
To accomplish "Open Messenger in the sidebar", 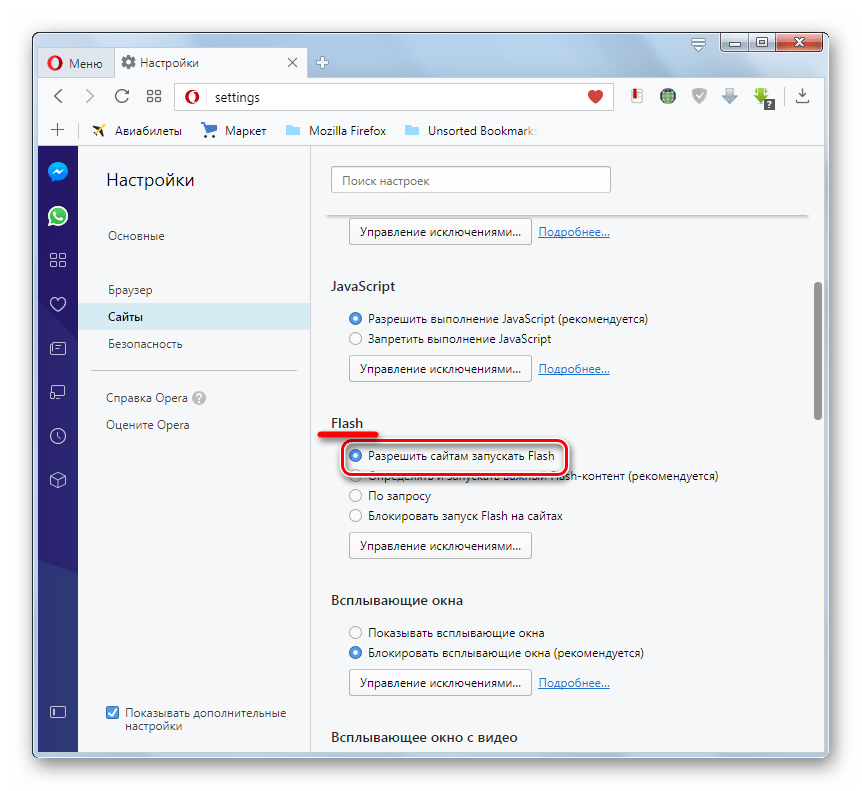I will (58, 172).
